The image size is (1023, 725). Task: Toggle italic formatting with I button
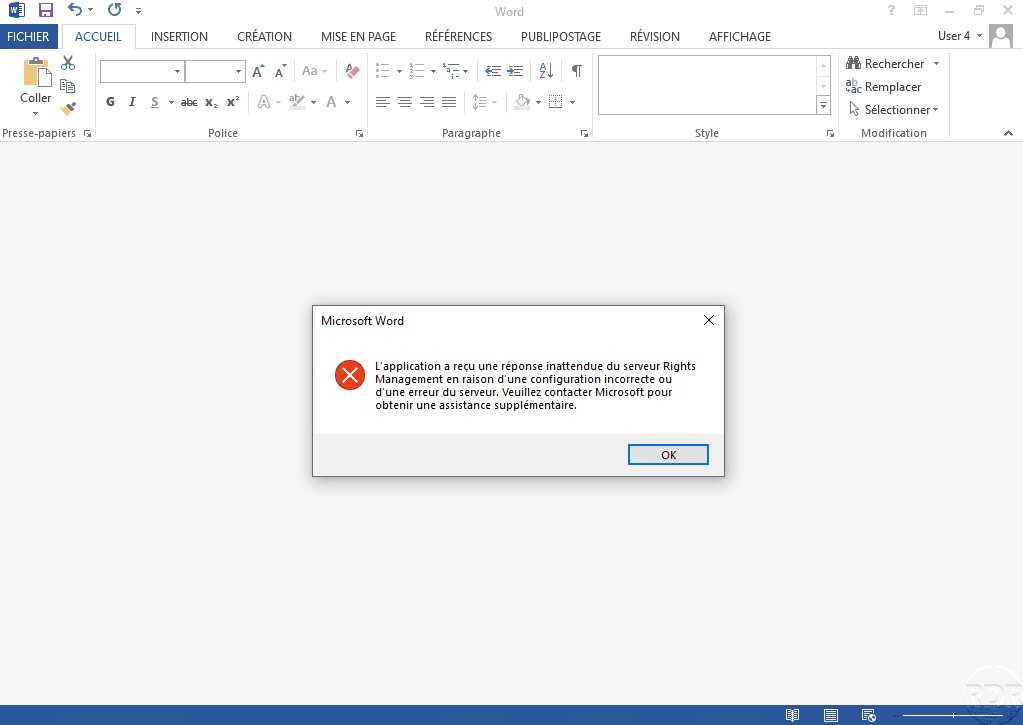tap(132, 102)
